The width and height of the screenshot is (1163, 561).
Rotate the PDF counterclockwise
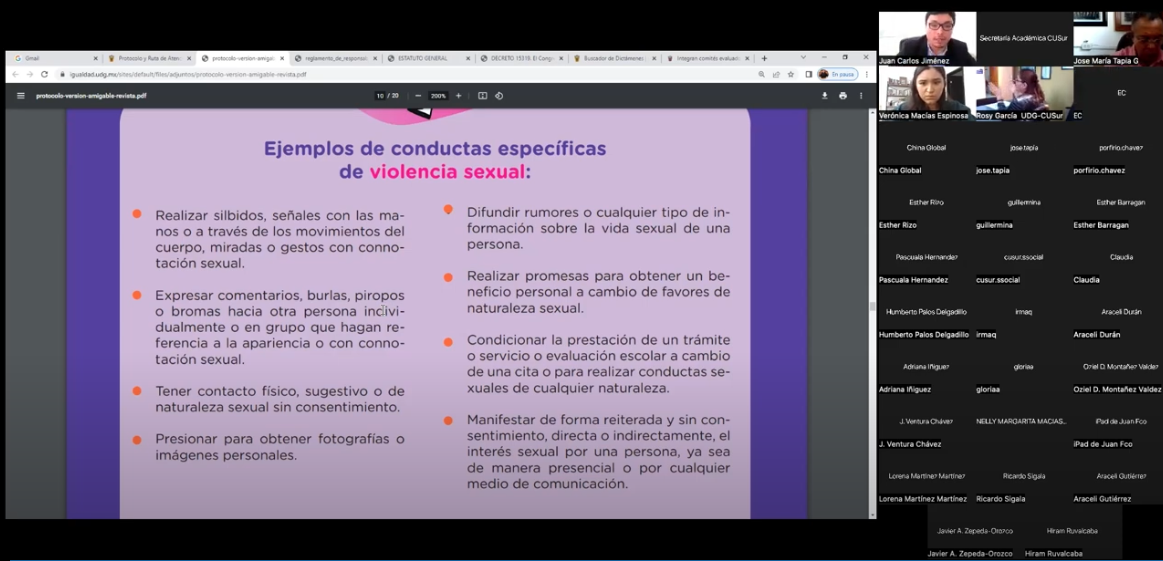[x=499, y=96]
